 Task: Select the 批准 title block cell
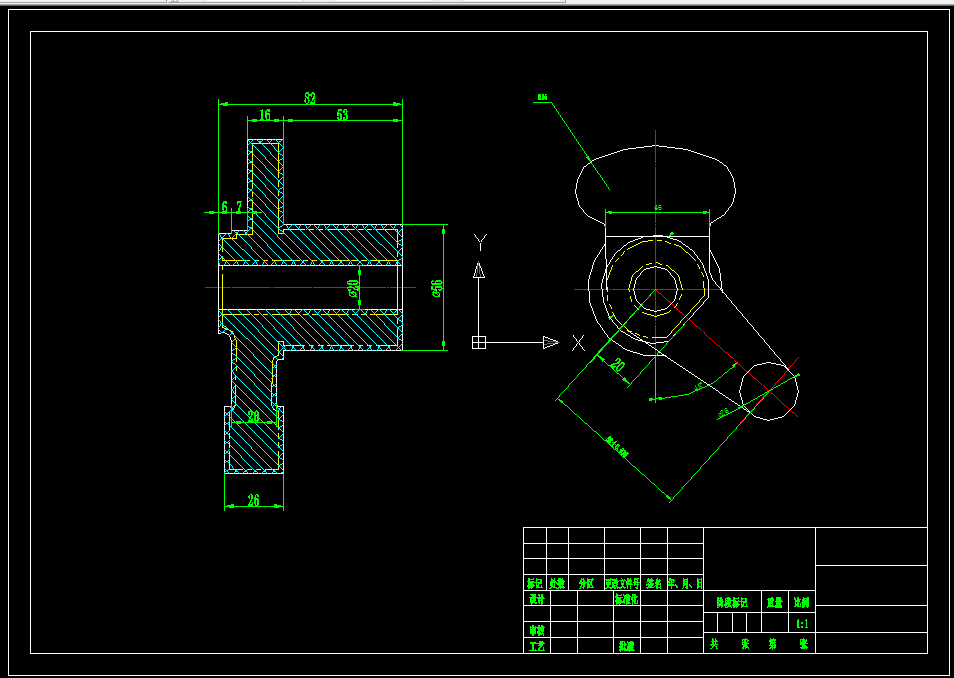point(626,646)
